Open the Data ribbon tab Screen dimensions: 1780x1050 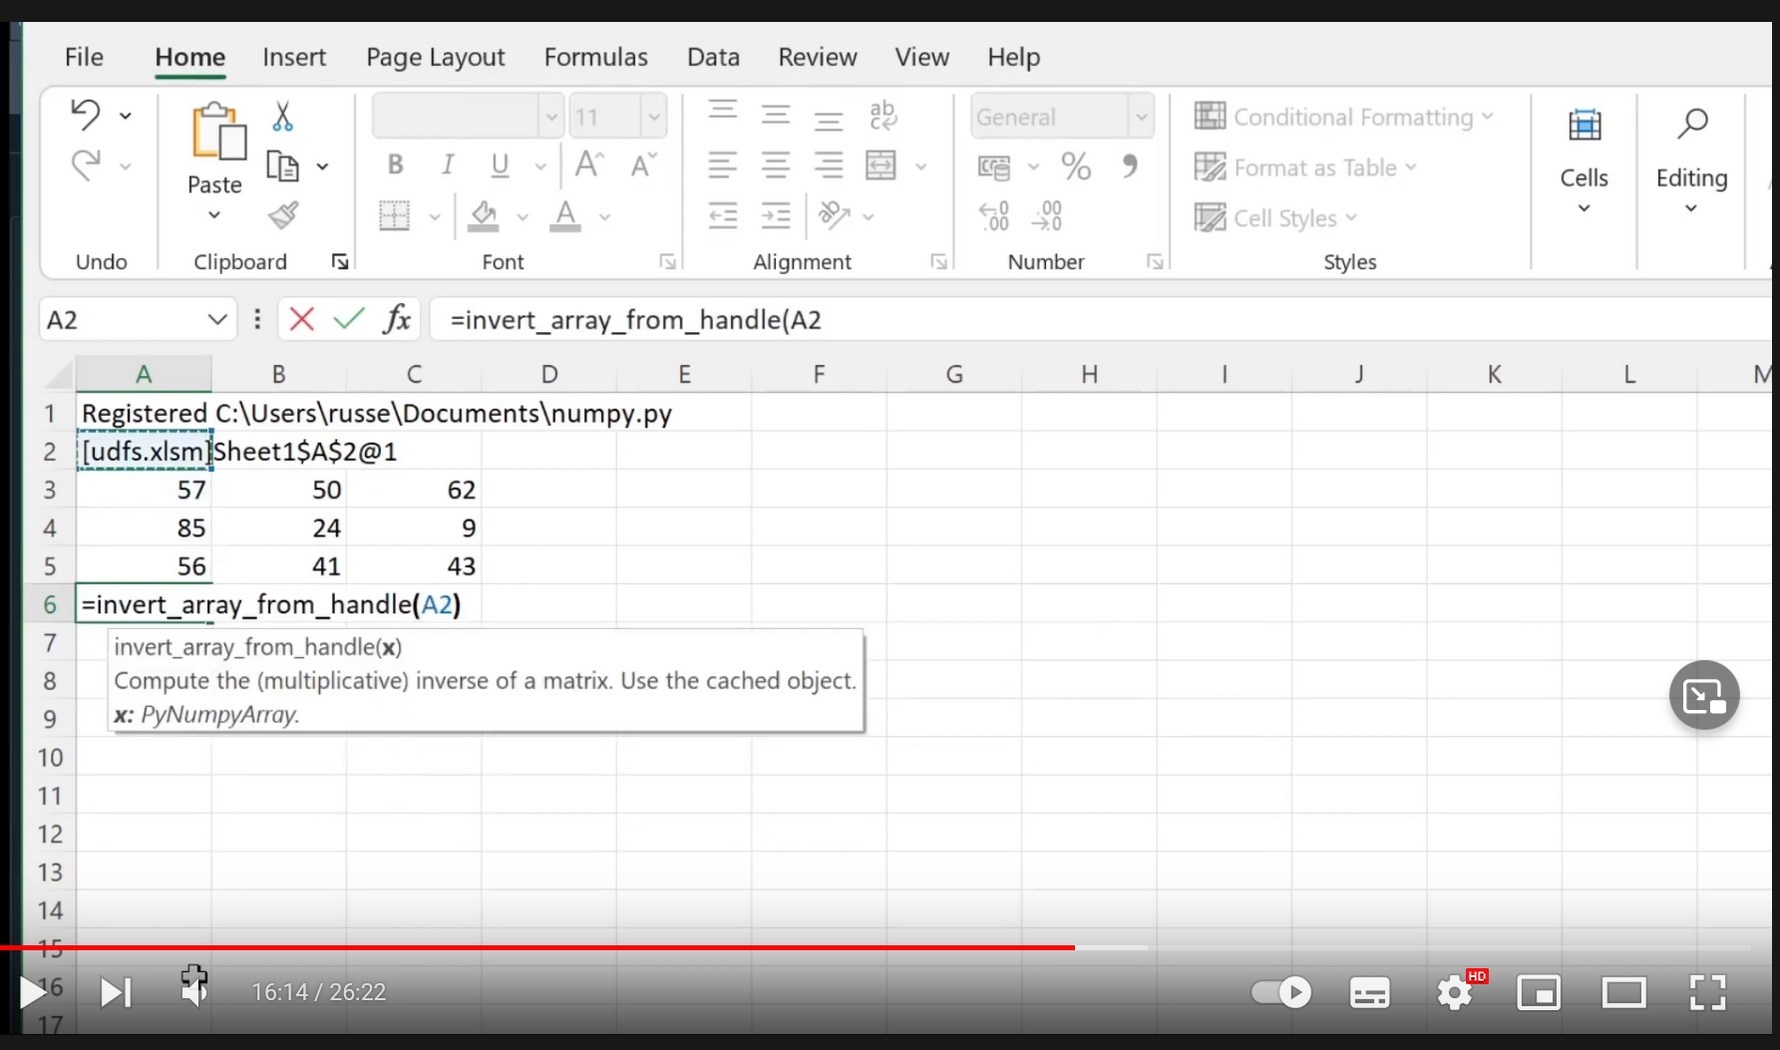tap(713, 57)
